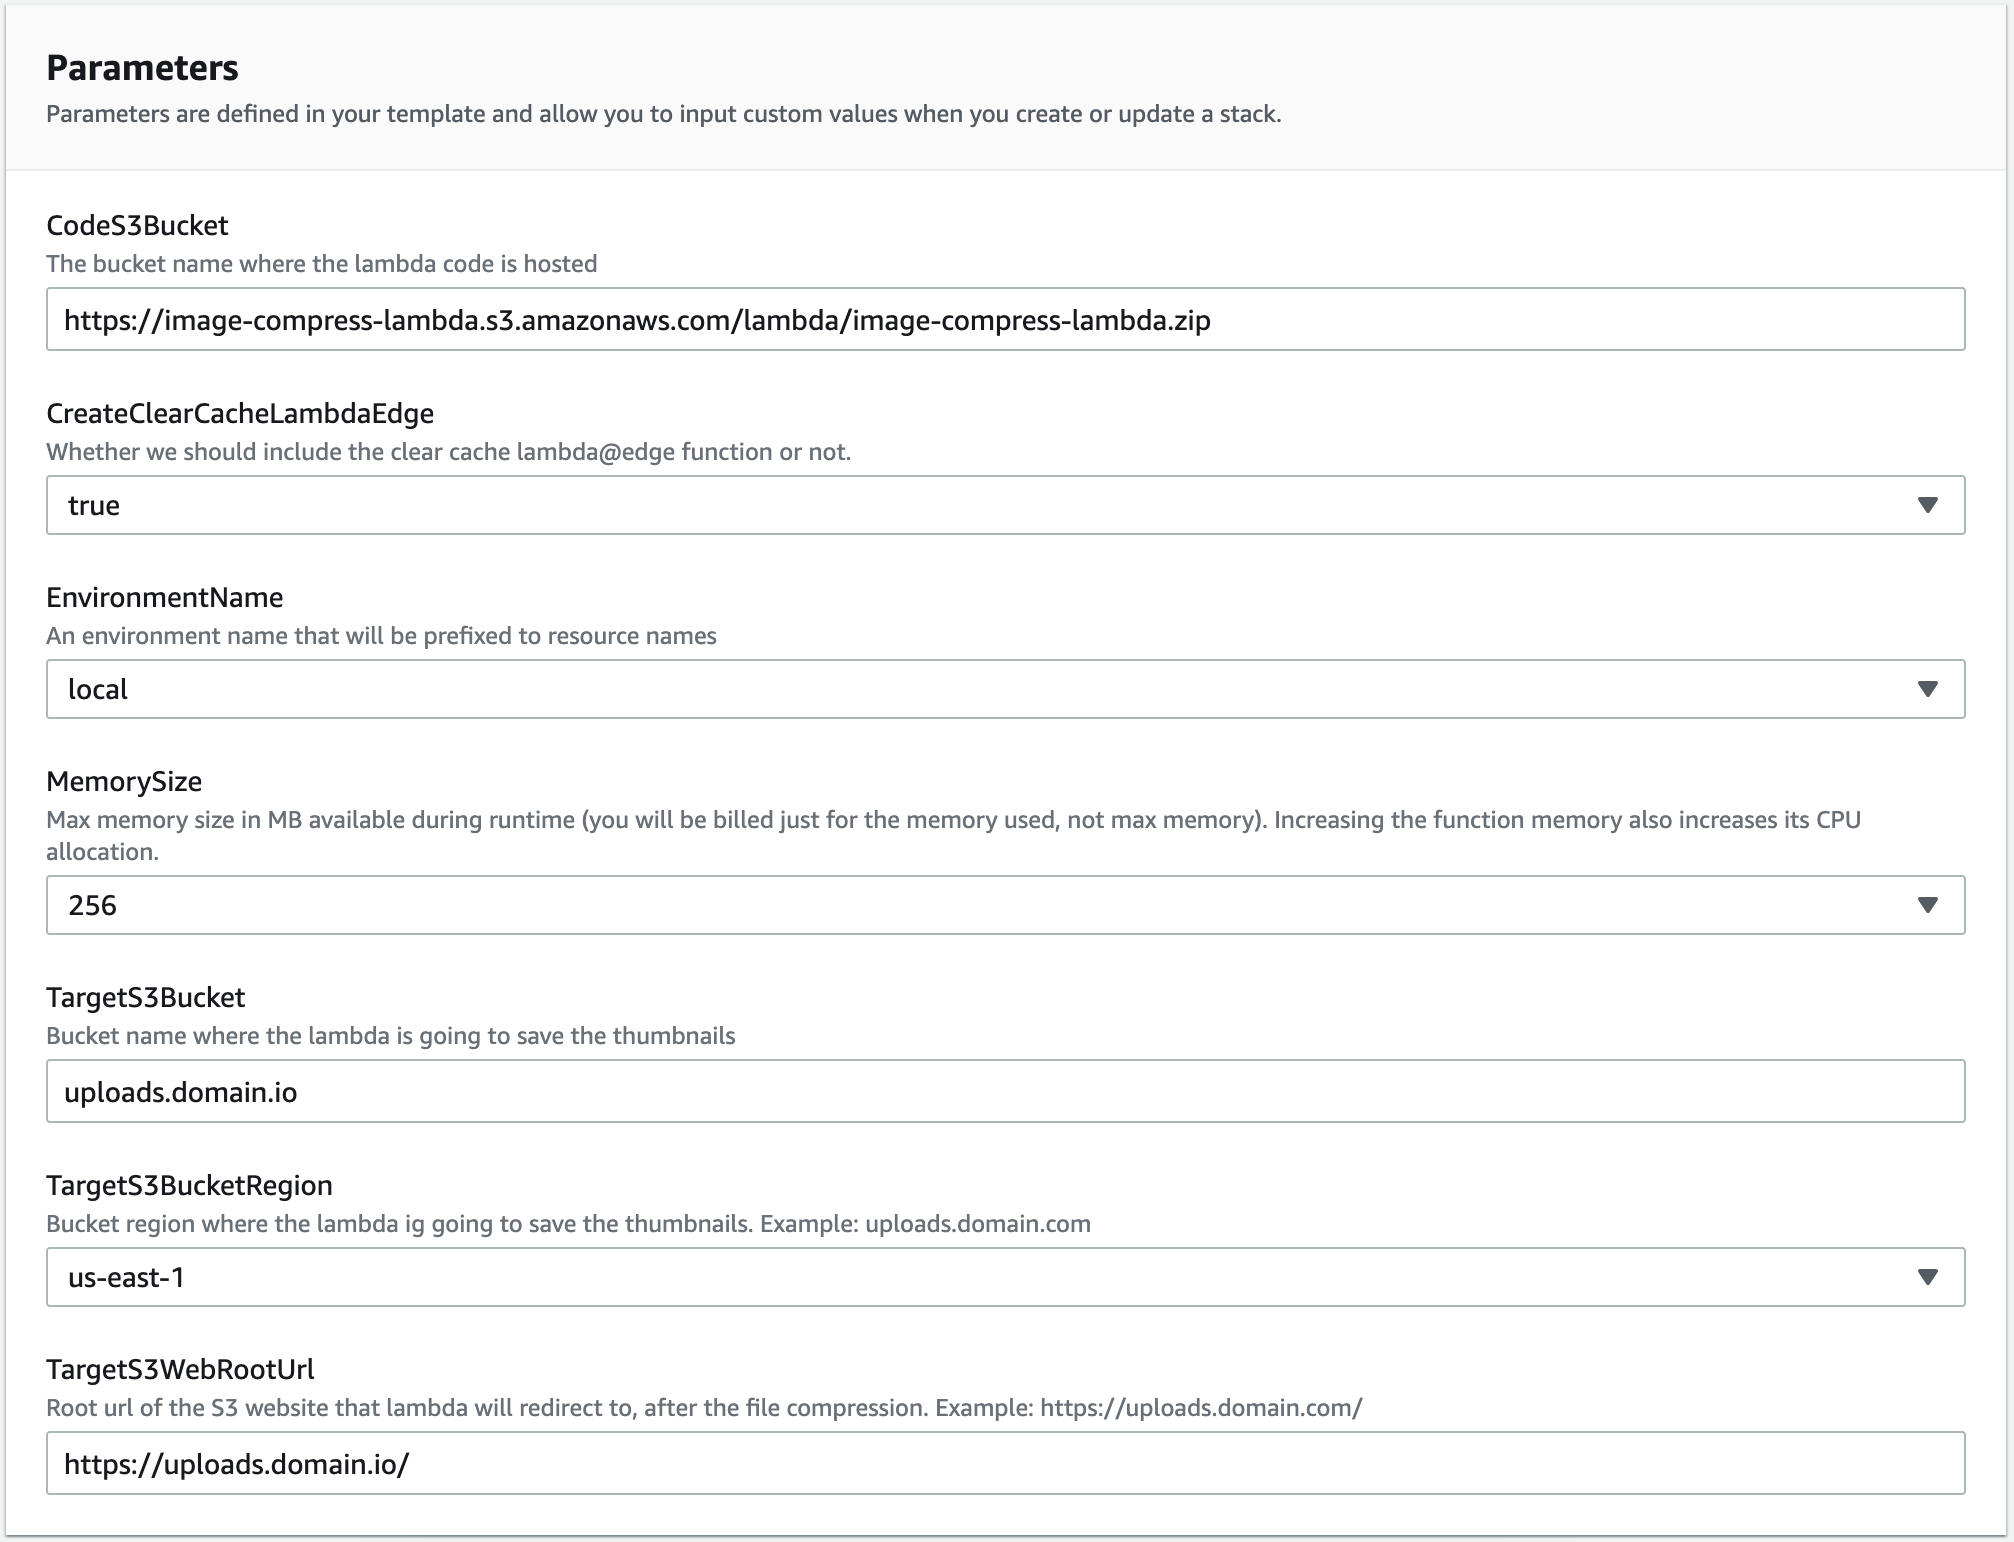Select the CreateClearCacheLambdaEdge label text
Image resolution: width=2014 pixels, height=1542 pixels.
(240, 414)
